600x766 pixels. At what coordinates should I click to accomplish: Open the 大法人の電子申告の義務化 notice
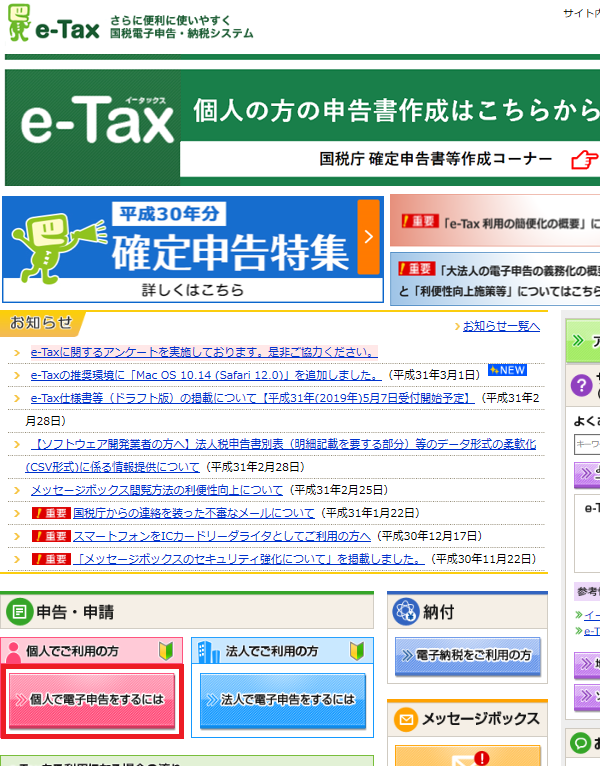point(495,279)
